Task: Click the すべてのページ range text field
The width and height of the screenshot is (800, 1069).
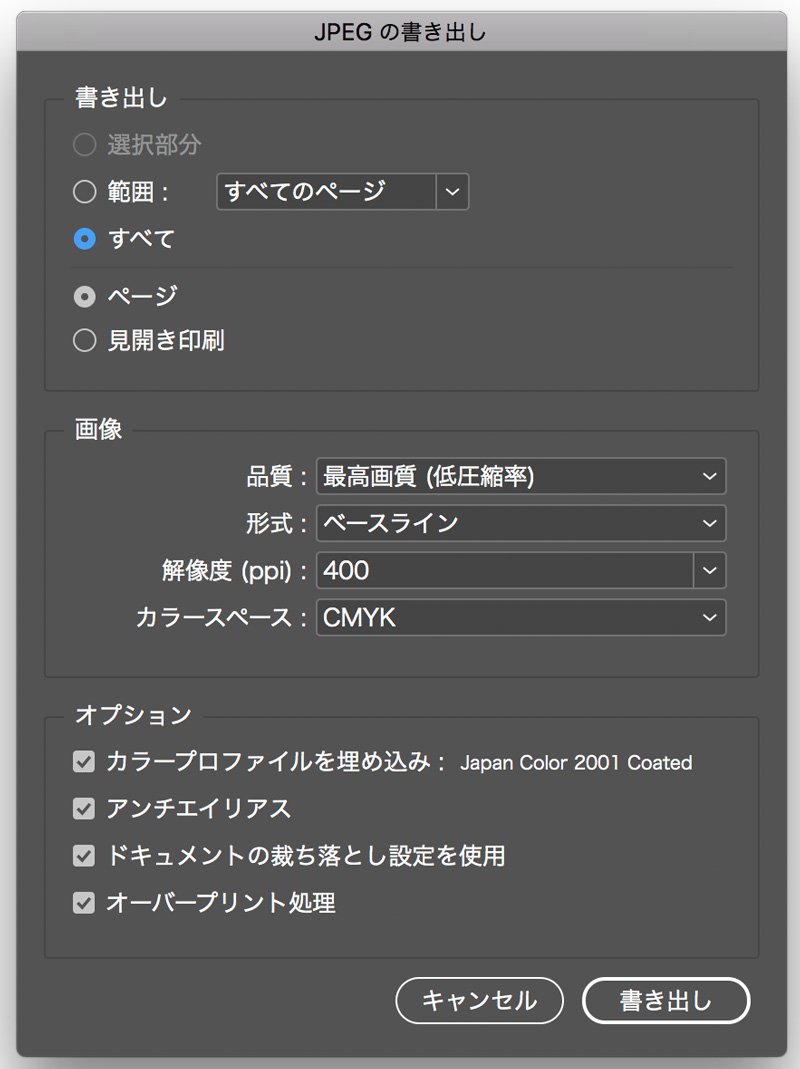Action: [x=326, y=192]
